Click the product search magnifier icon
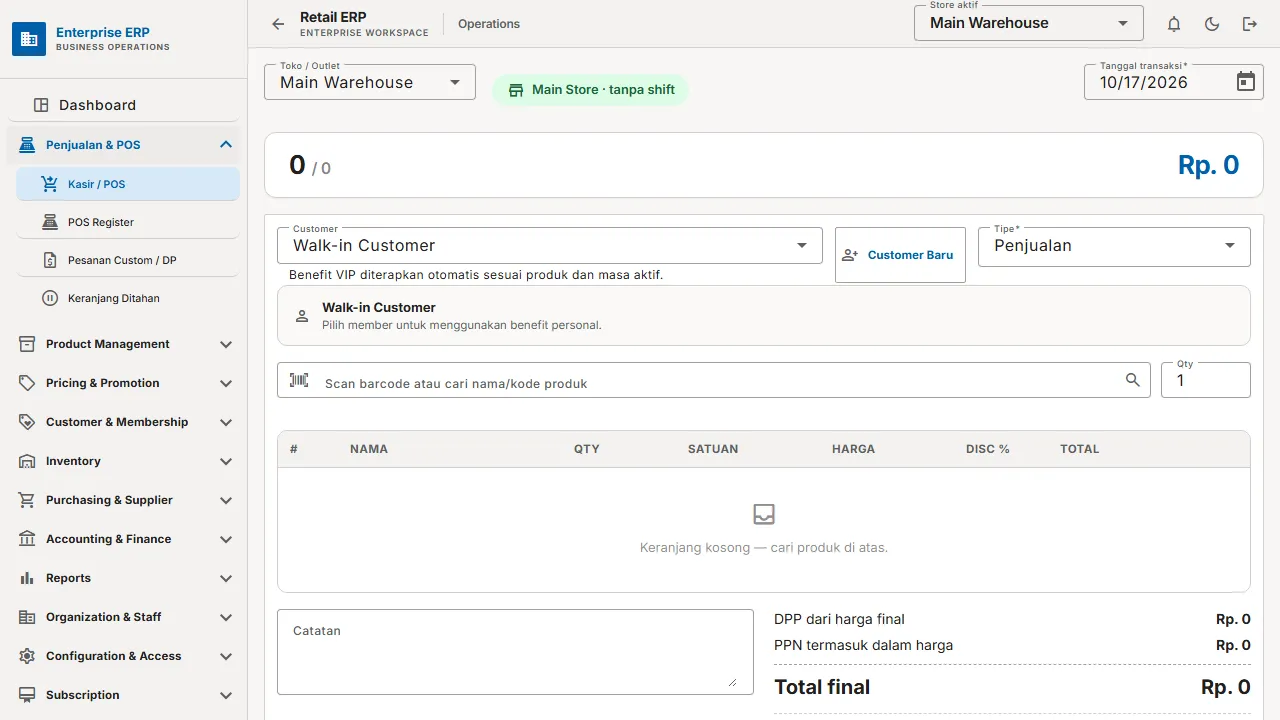The image size is (1280, 720). pyautogui.click(x=1133, y=380)
